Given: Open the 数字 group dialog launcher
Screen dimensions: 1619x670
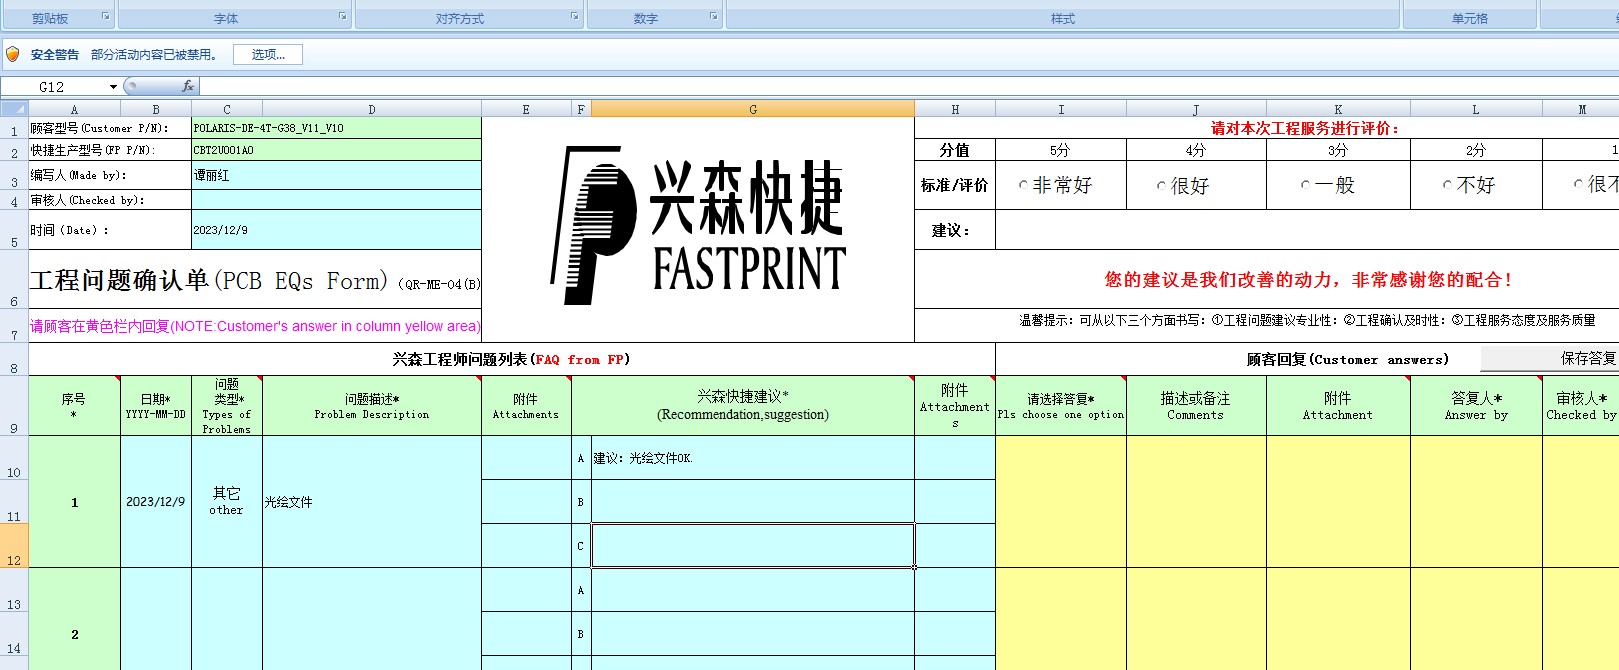Looking at the screenshot, I should [714, 17].
